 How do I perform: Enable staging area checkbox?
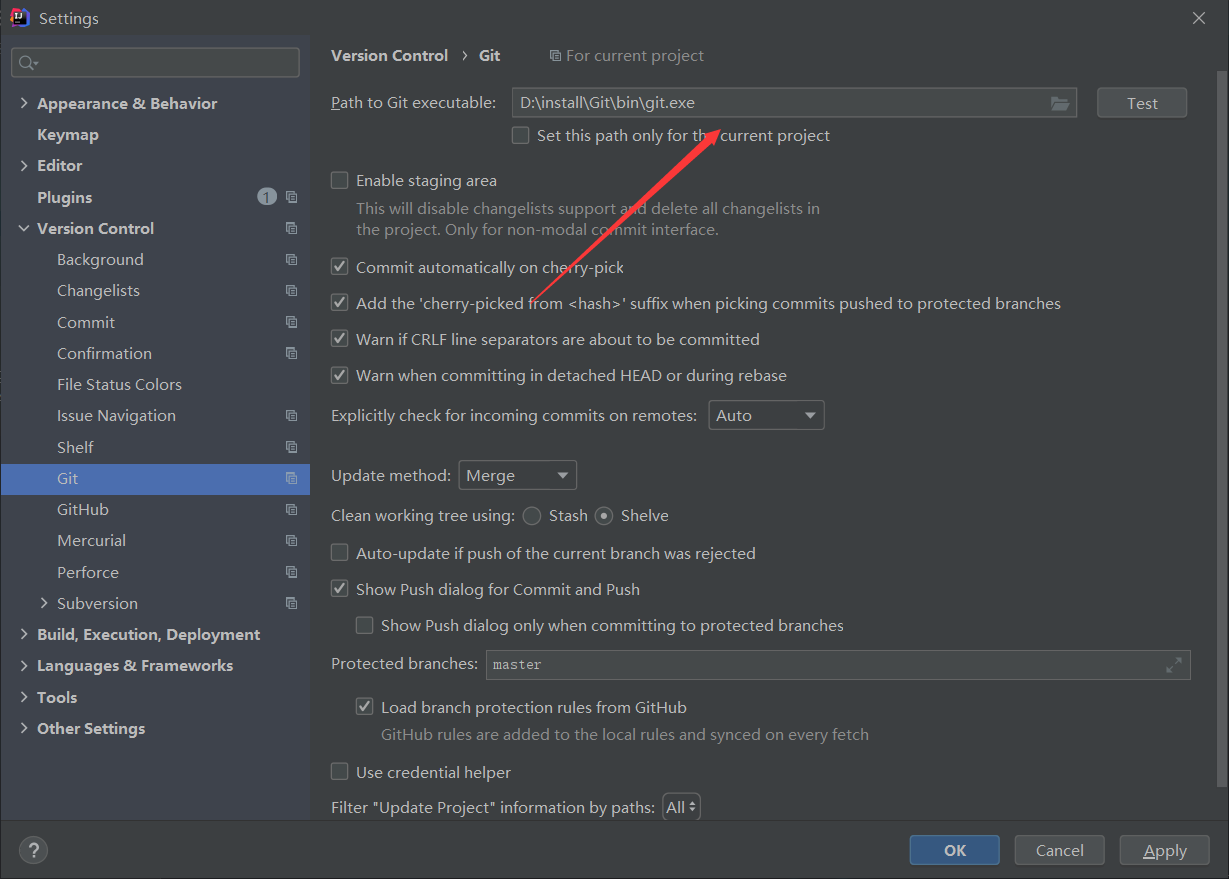tap(340, 180)
